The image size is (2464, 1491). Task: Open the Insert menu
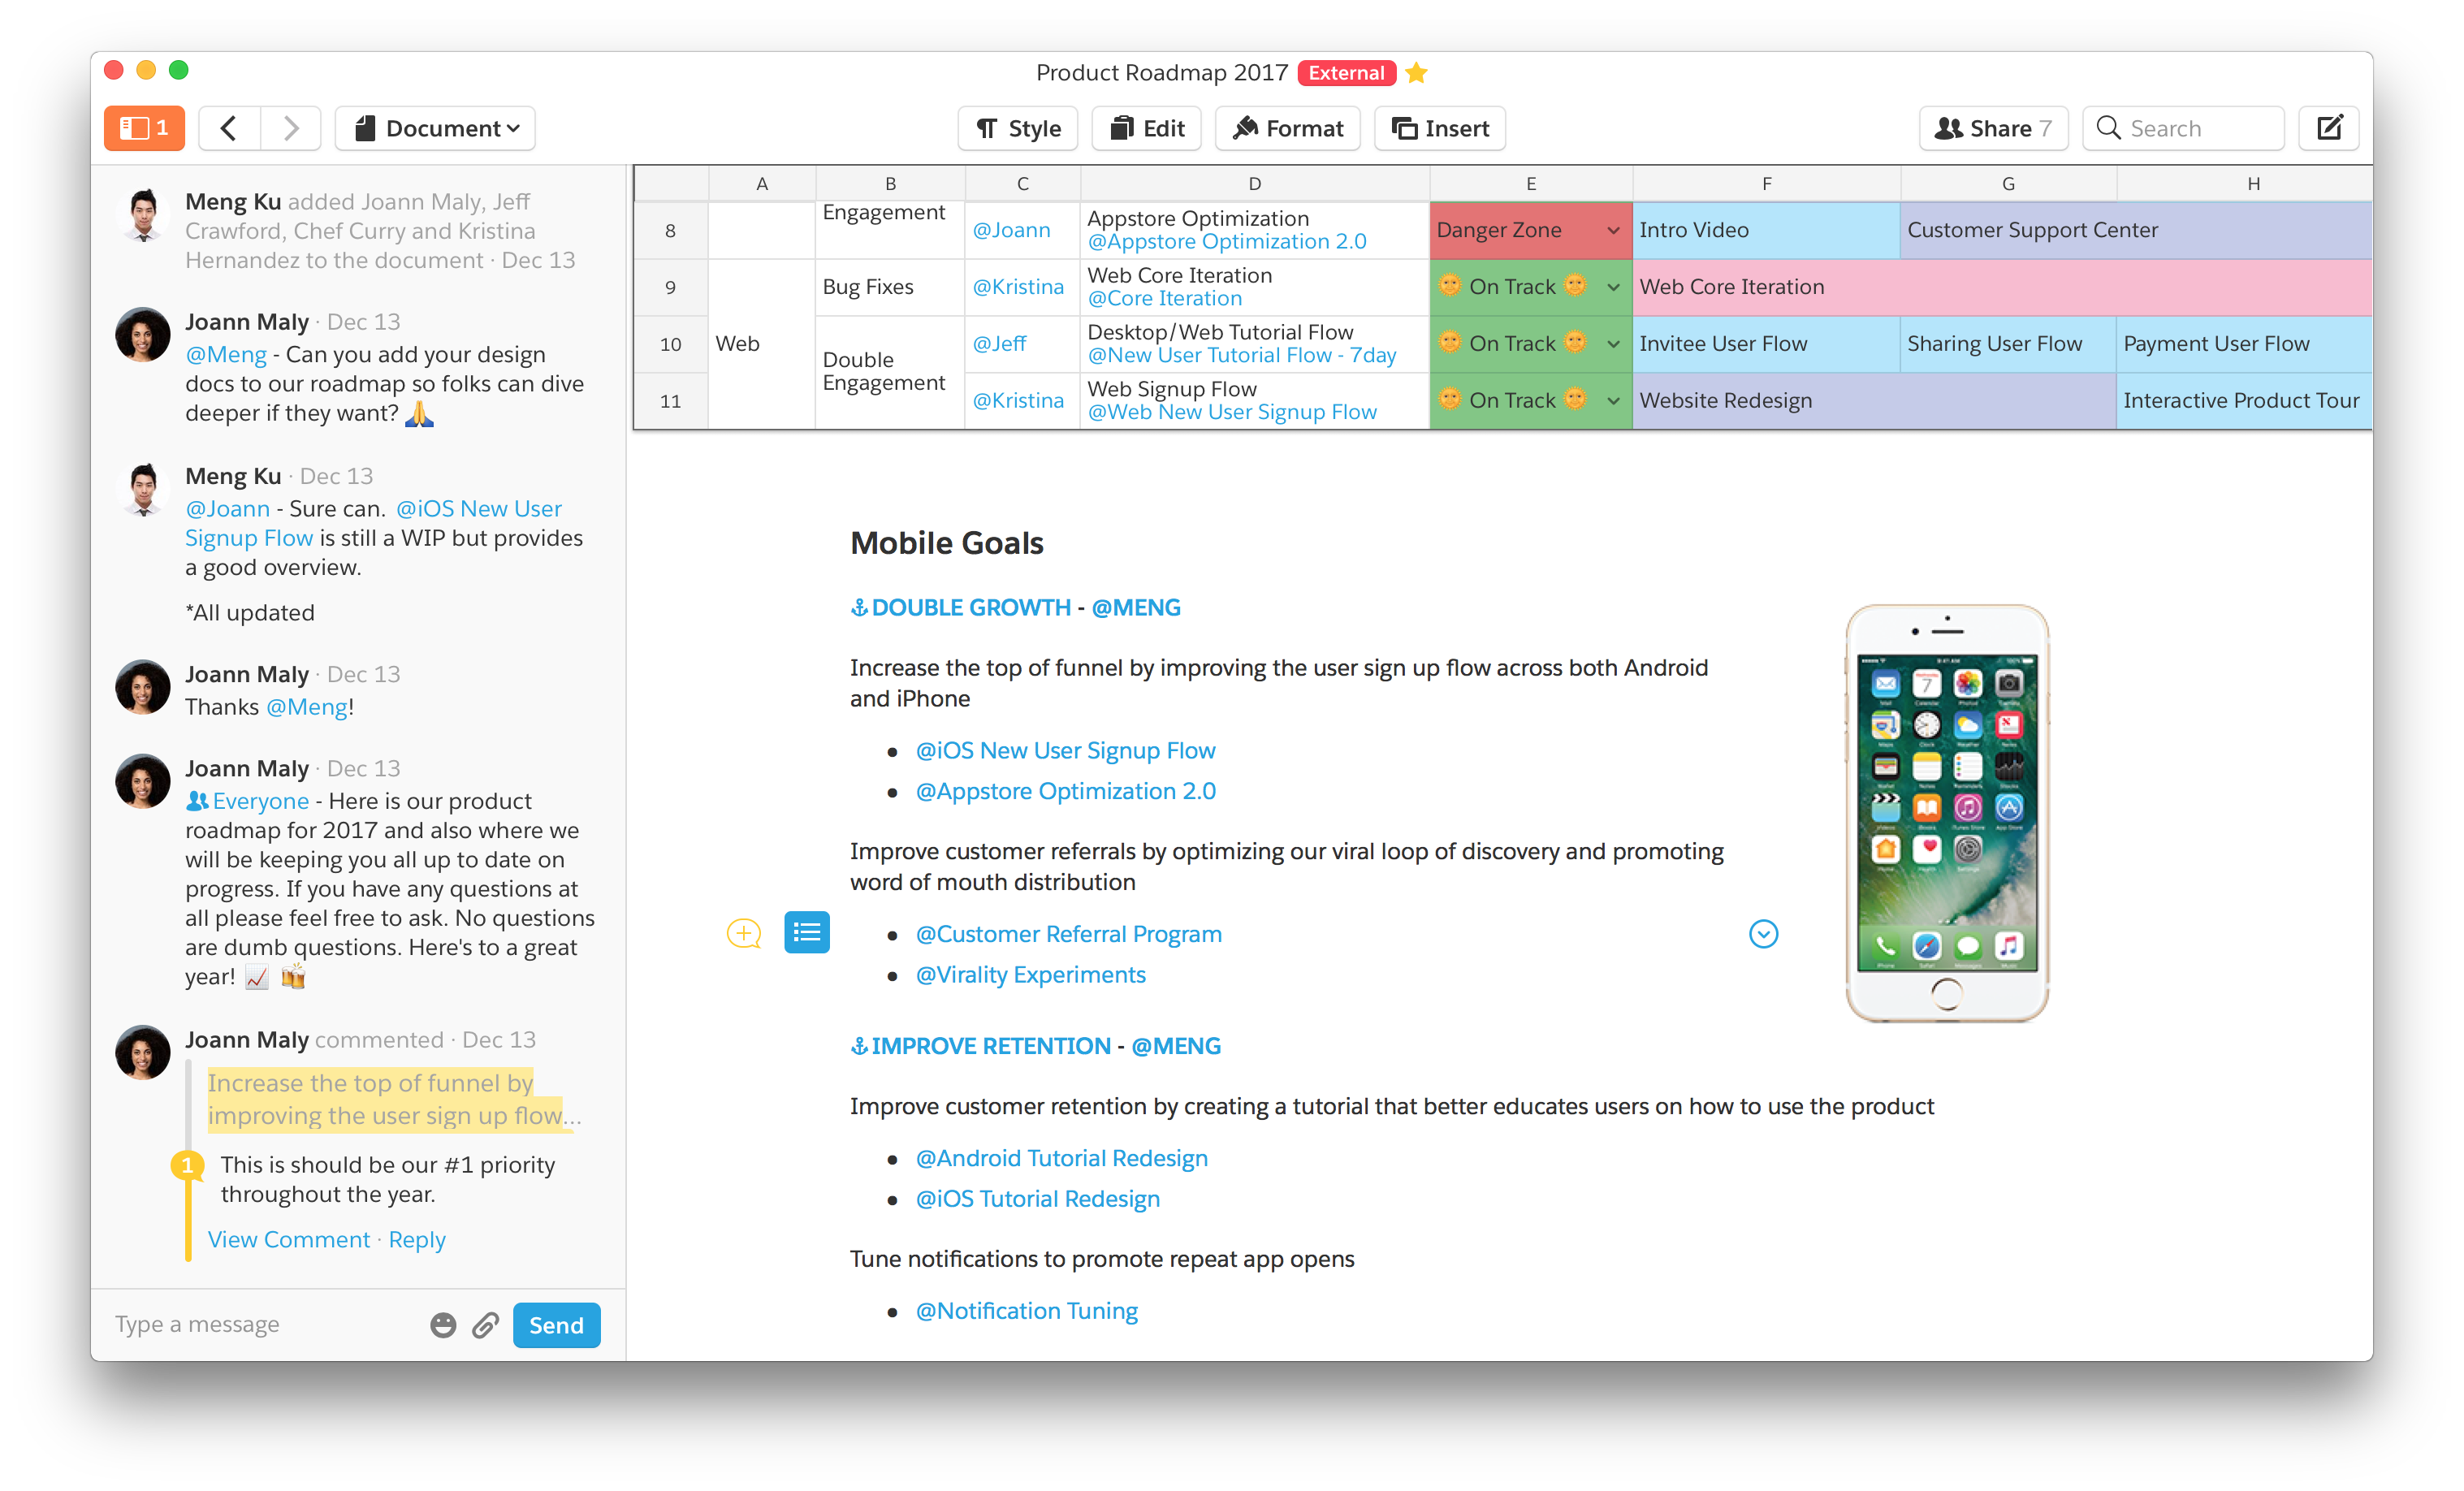(1440, 128)
